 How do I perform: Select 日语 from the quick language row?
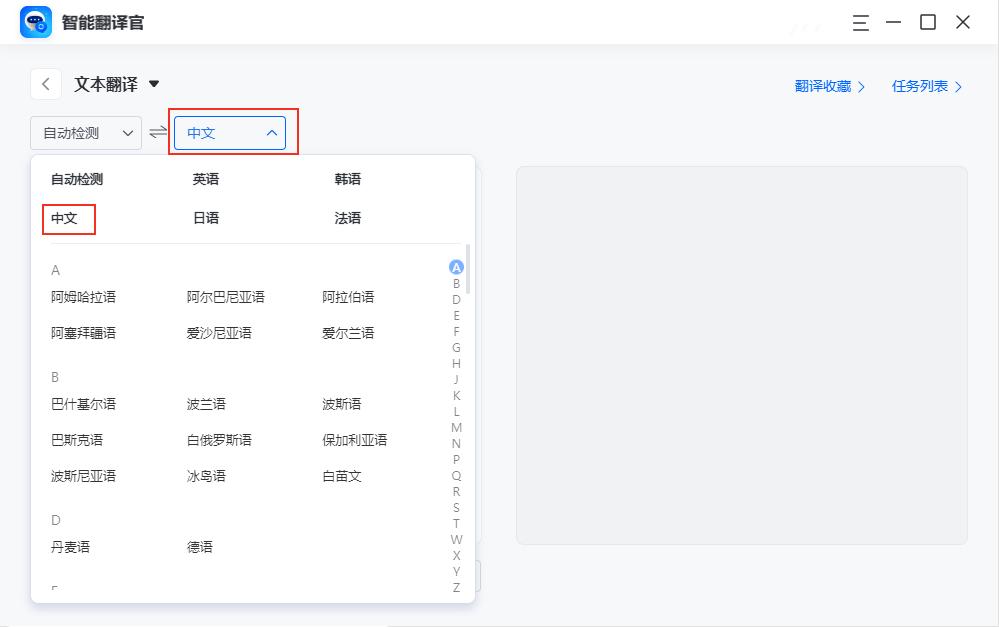click(x=205, y=217)
